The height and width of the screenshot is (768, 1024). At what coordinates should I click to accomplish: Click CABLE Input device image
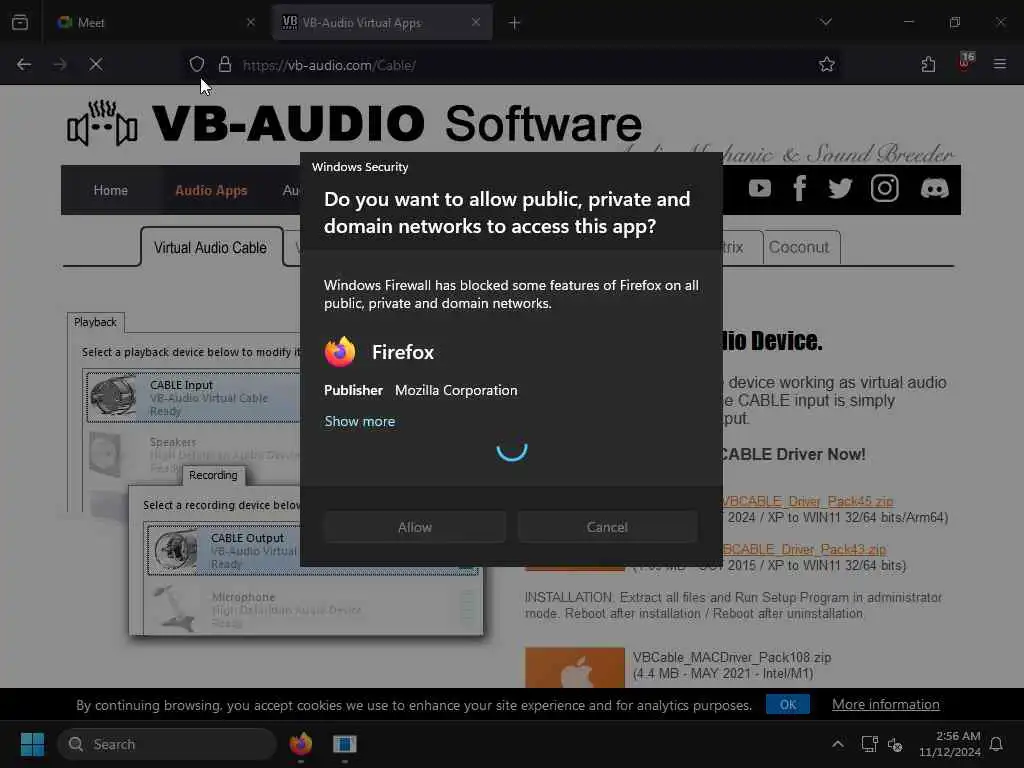click(114, 396)
